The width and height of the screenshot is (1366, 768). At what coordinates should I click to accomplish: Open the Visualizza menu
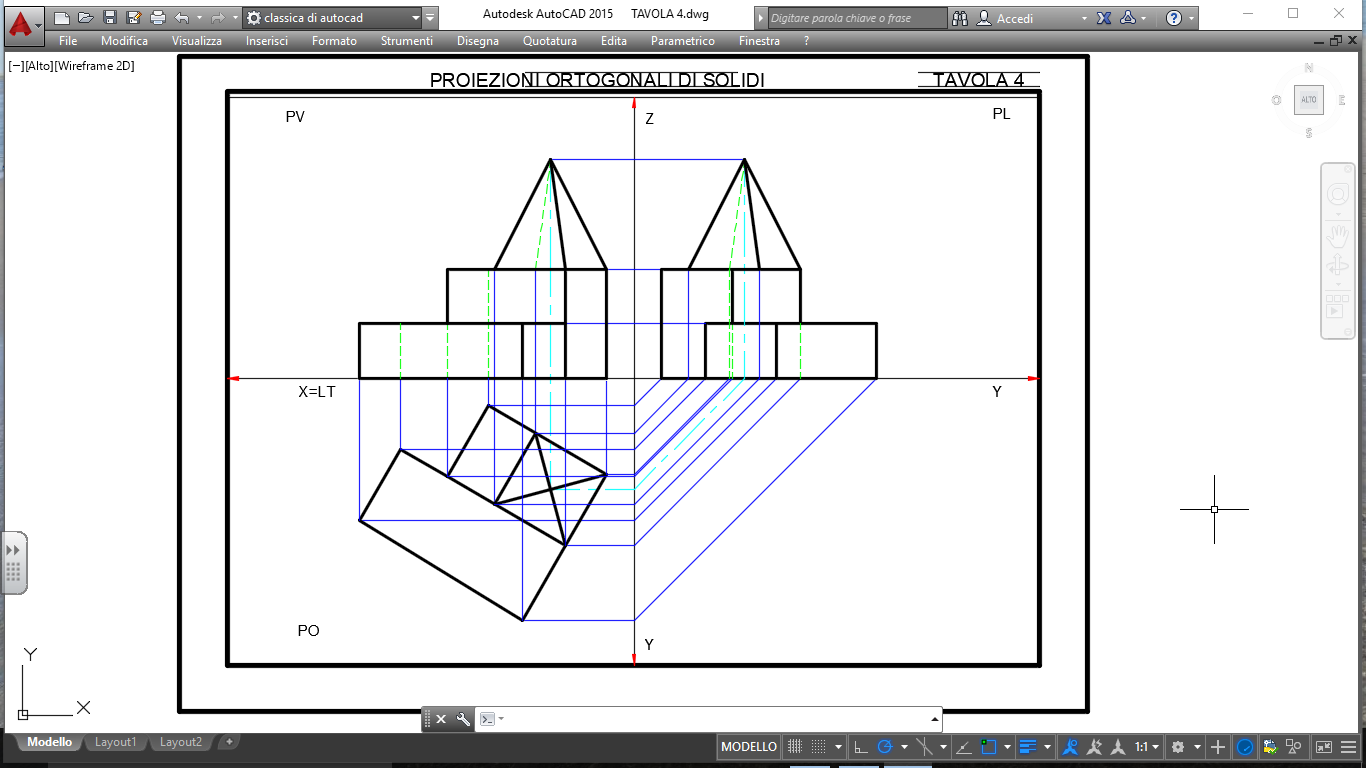coord(197,41)
